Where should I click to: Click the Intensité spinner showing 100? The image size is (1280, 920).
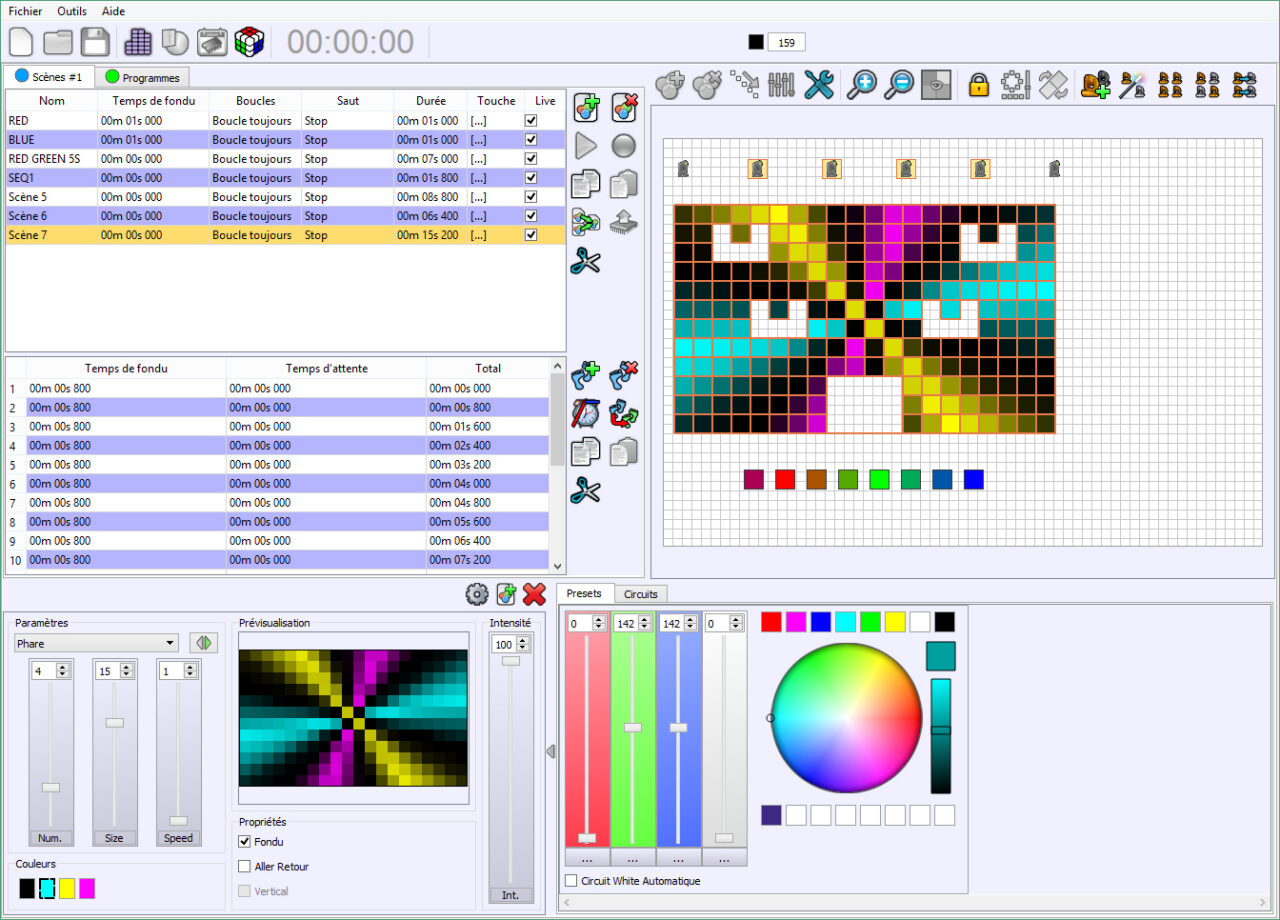(x=510, y=645)
